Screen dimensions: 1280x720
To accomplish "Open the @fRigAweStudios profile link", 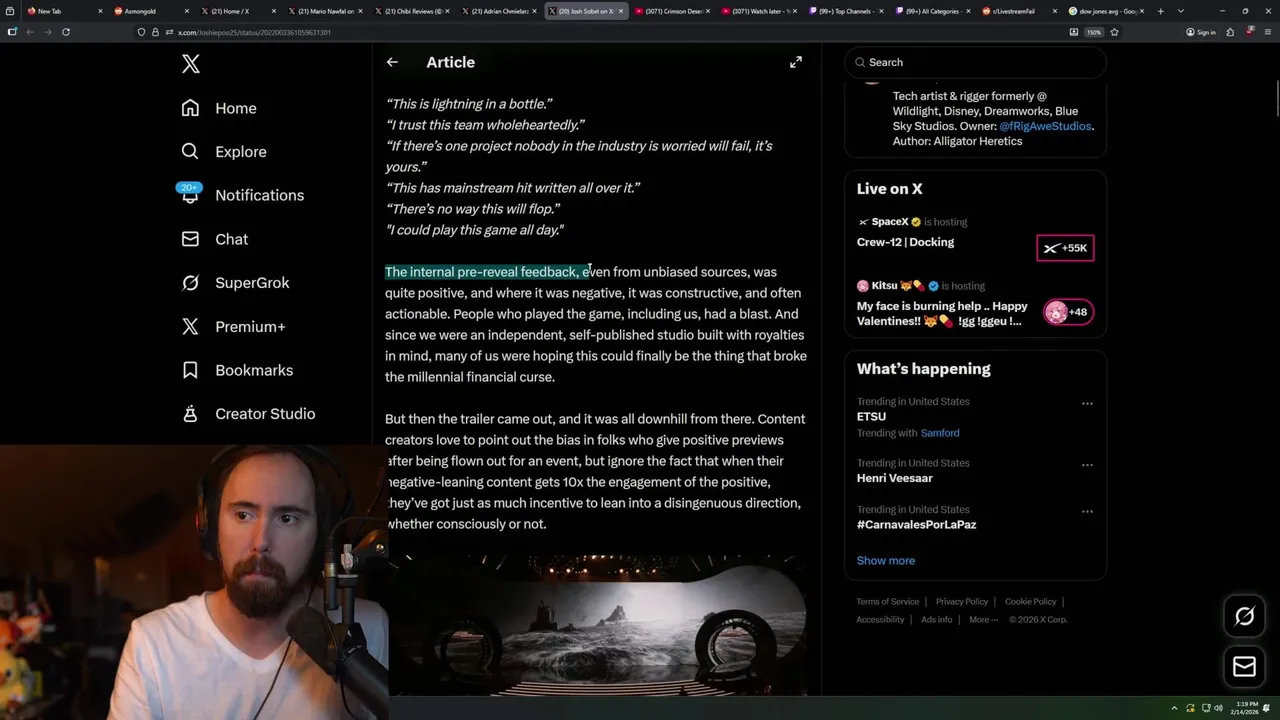I will coord(1045,126).
